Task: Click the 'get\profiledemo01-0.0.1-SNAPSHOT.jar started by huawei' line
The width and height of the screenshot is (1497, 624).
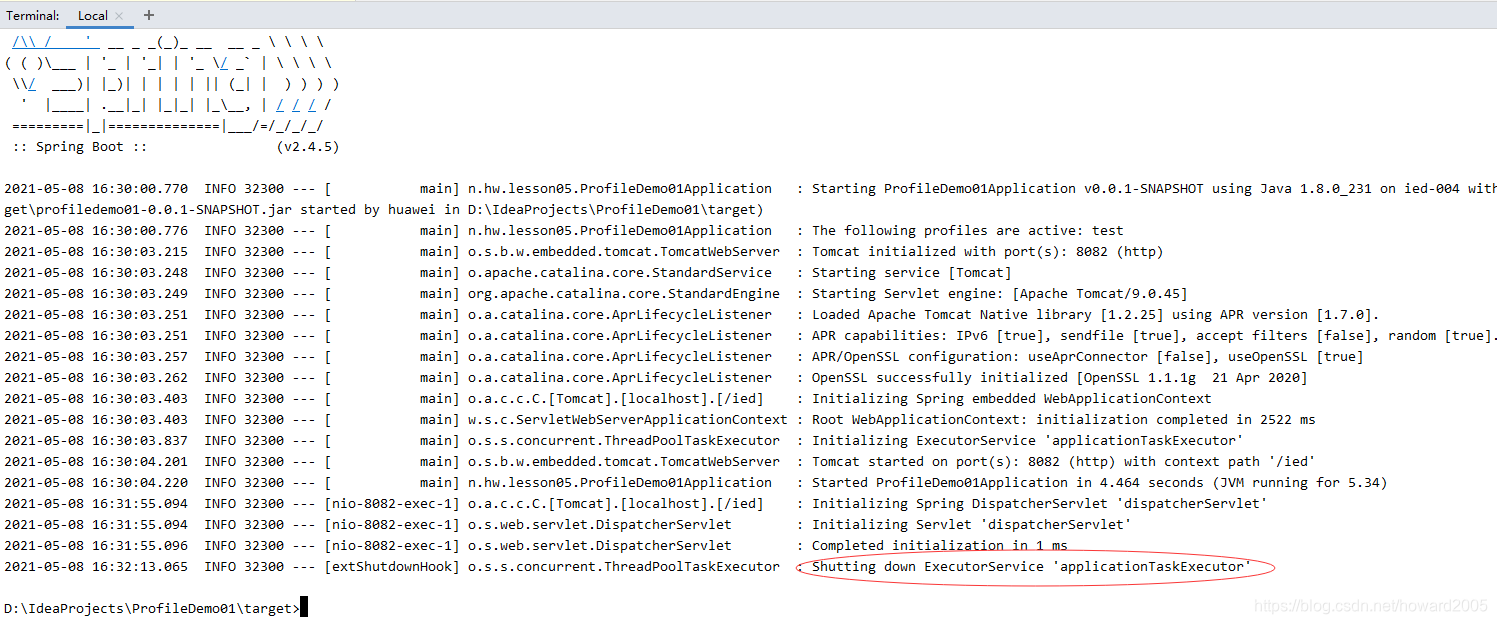Action: 384,210
